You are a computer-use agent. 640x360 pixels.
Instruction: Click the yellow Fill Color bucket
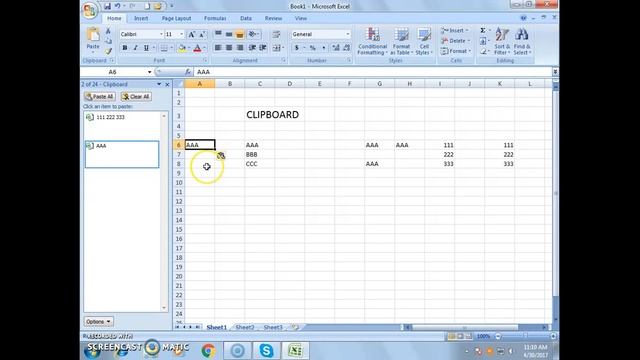coord(182,48)
